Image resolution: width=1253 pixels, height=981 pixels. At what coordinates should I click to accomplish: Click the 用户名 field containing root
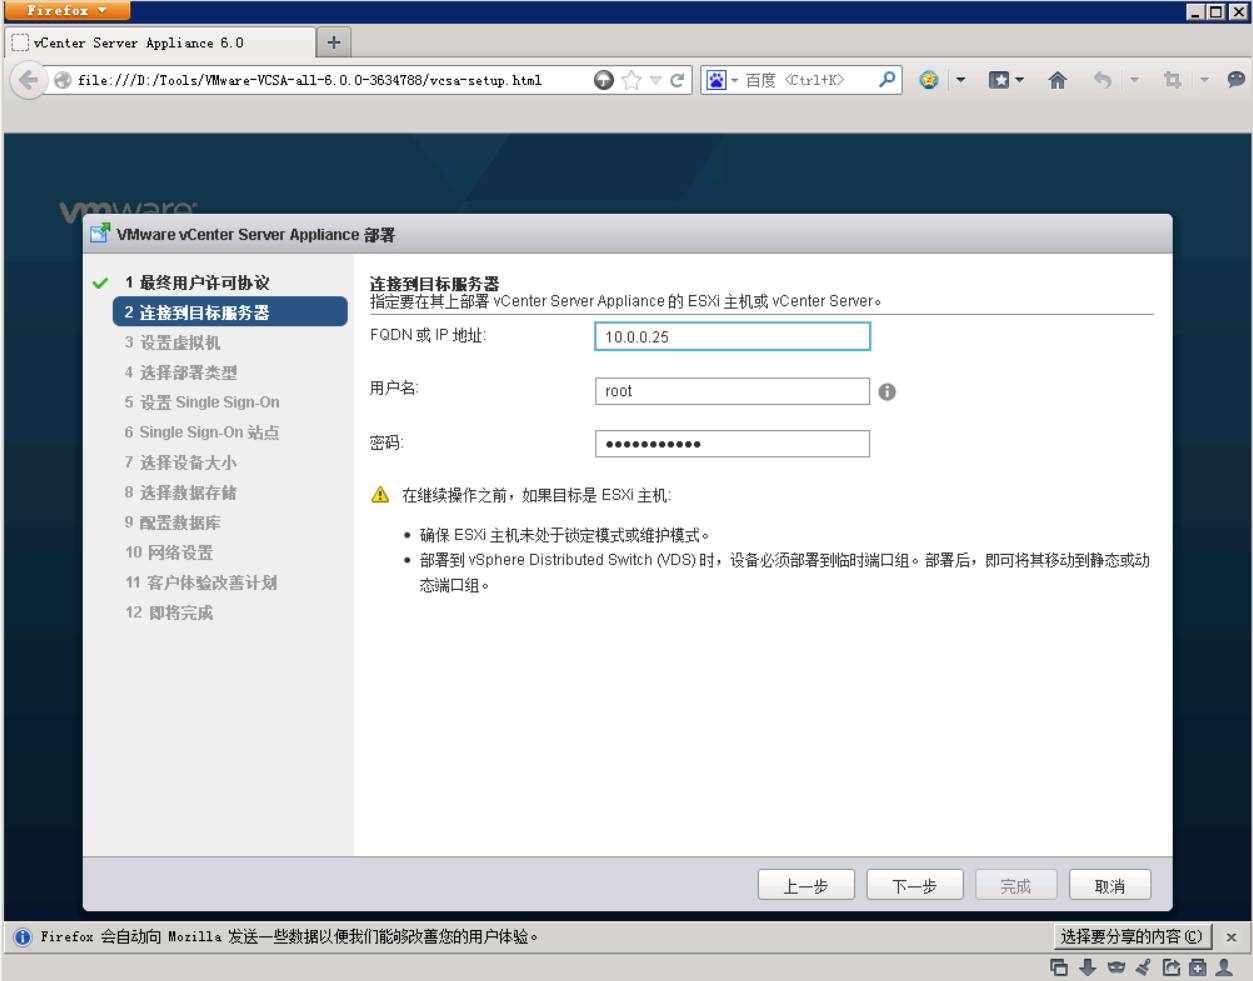(x=732, y=391)
